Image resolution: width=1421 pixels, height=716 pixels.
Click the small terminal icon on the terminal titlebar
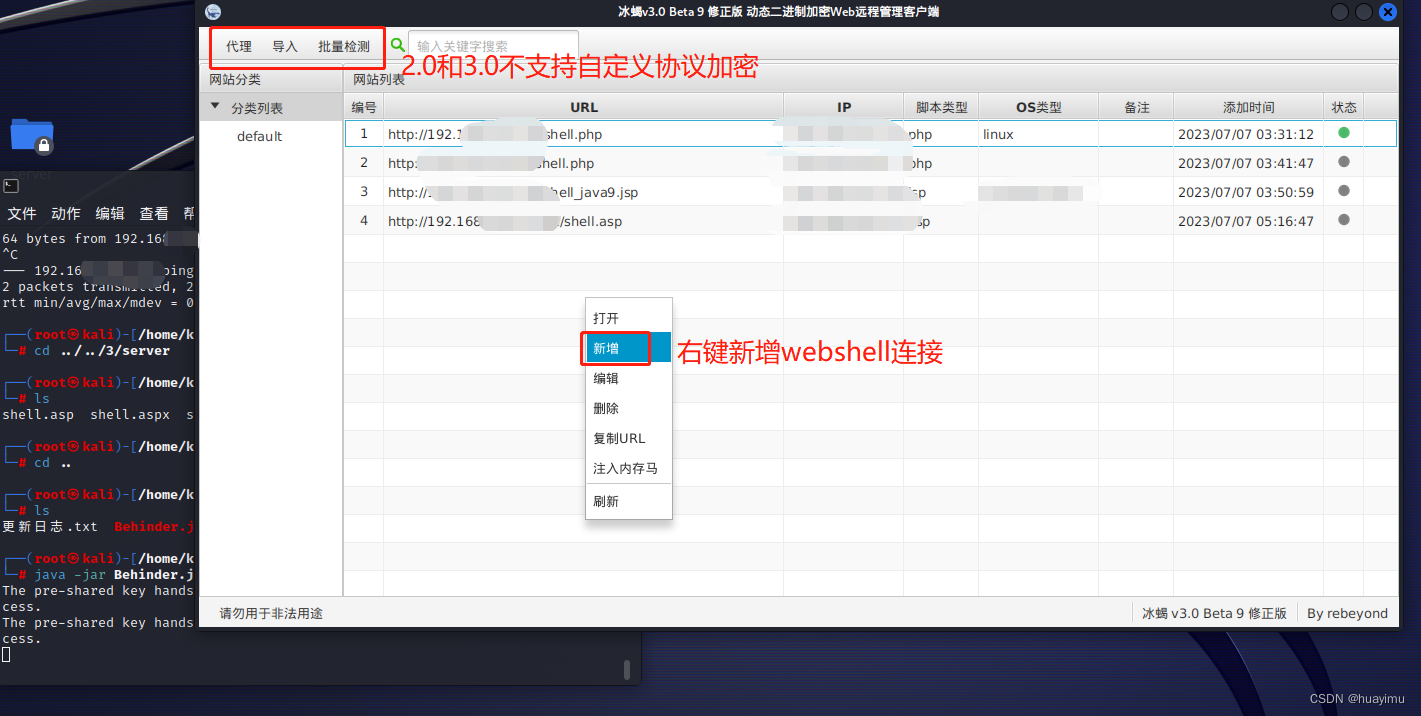pos(10,185)
